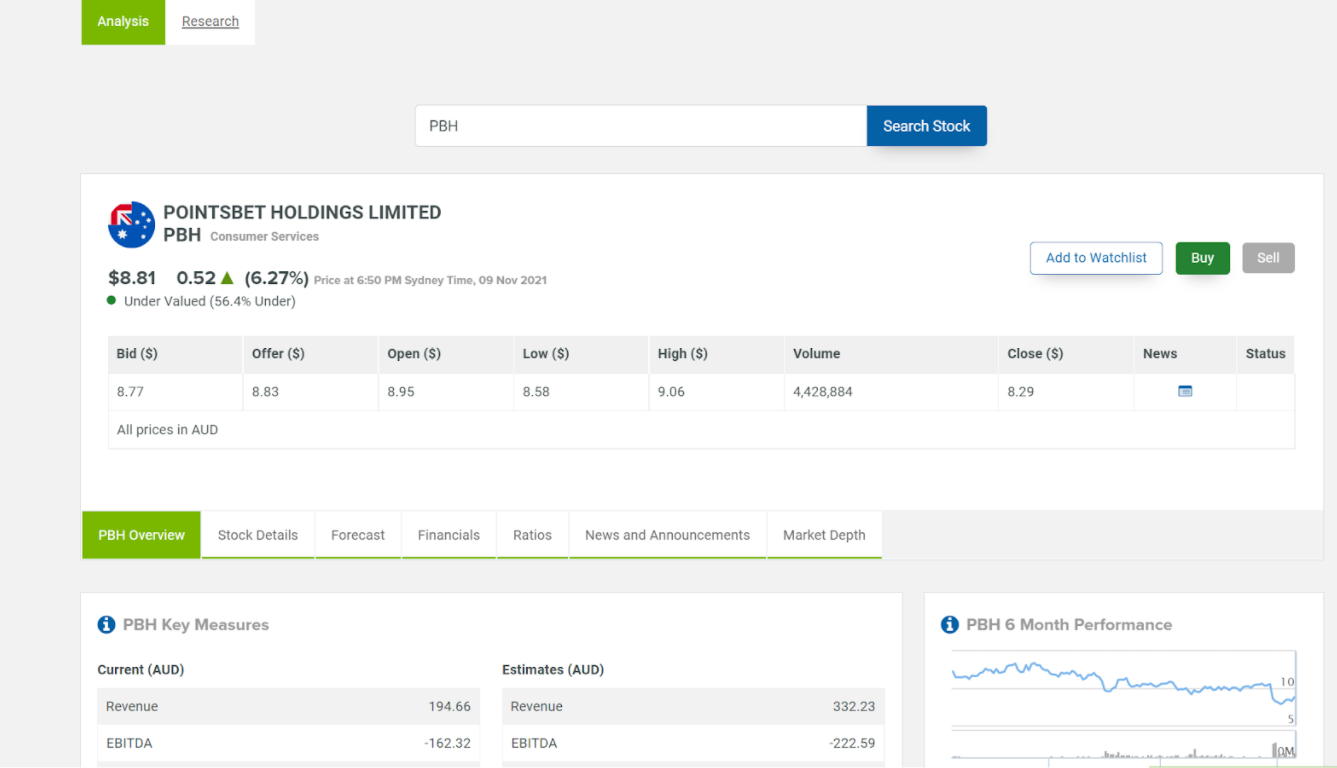
Task: Click the green Under Valued status dot
Action: [111, 300]
